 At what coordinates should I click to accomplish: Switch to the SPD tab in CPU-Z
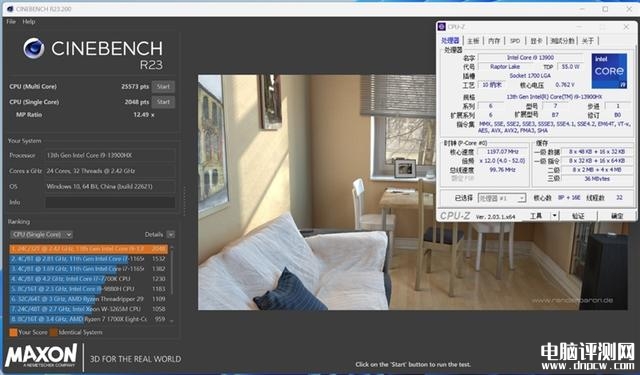(515, 41)
